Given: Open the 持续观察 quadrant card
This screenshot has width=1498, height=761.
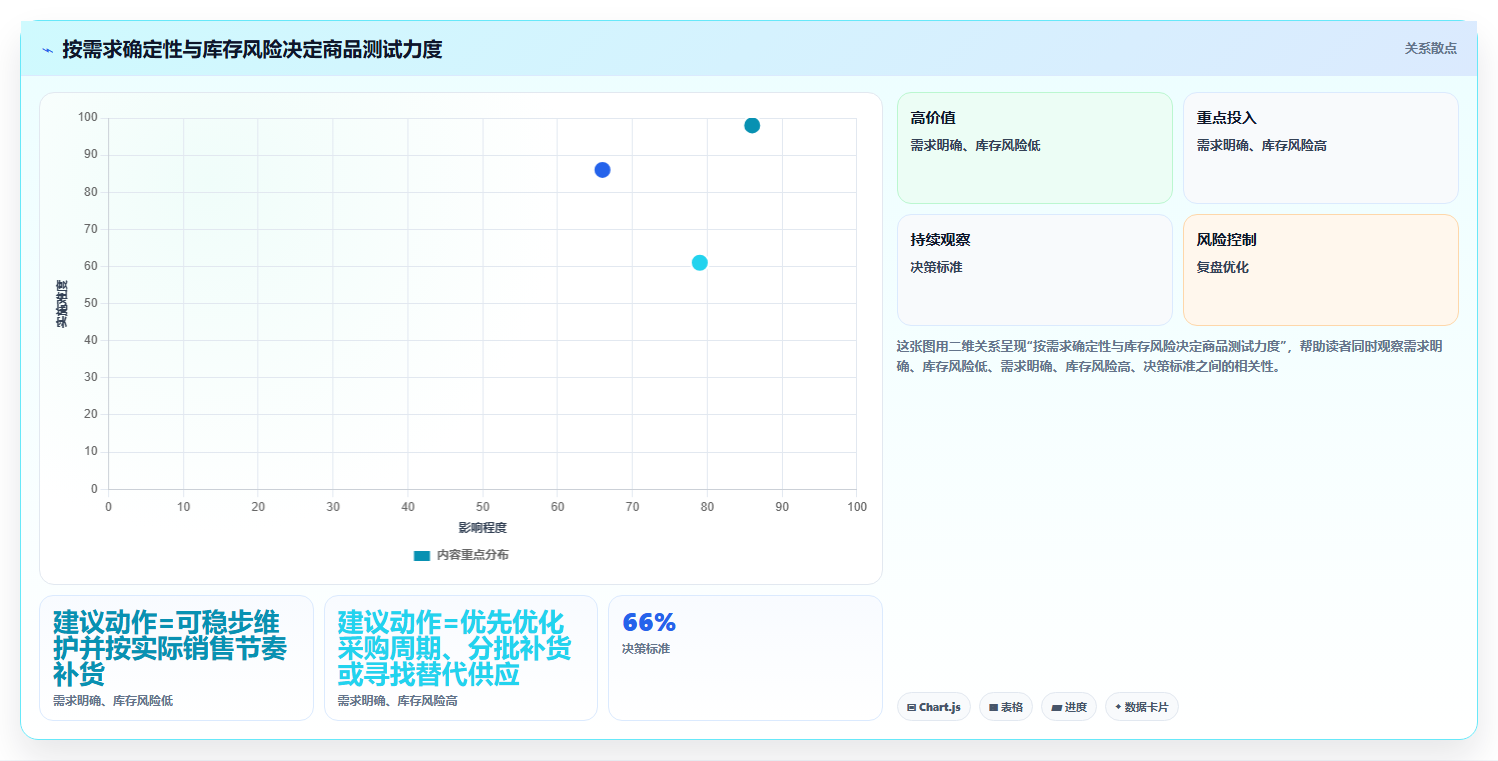Looking at the screenshot, I should tap(1034, 270).
